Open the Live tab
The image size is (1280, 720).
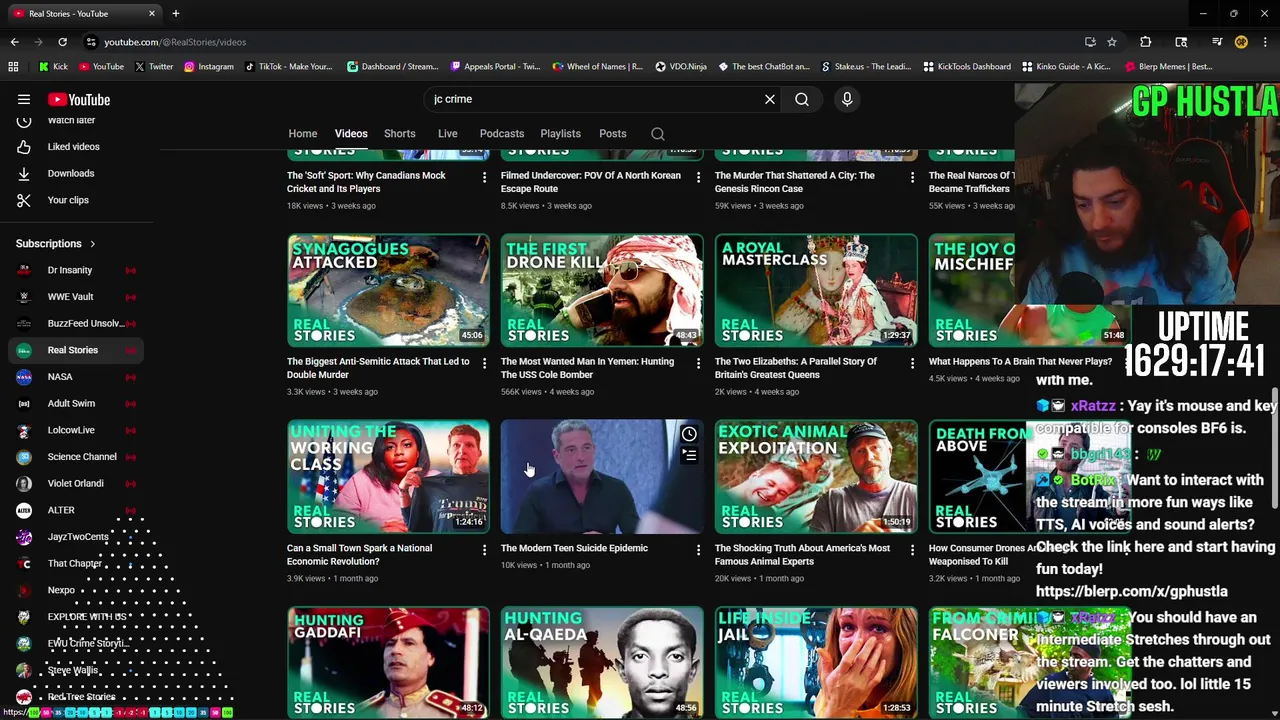click(447, 134)
